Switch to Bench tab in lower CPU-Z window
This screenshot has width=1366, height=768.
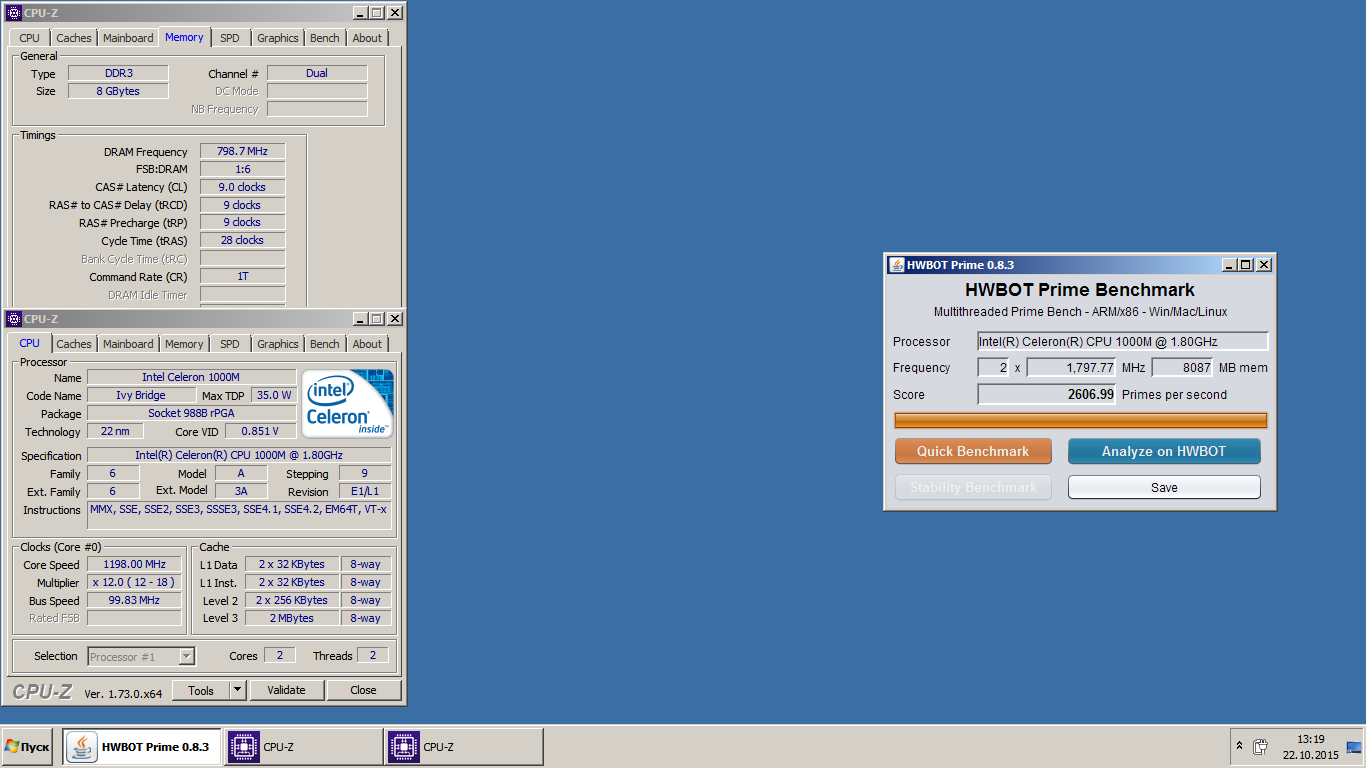[324, 344]
